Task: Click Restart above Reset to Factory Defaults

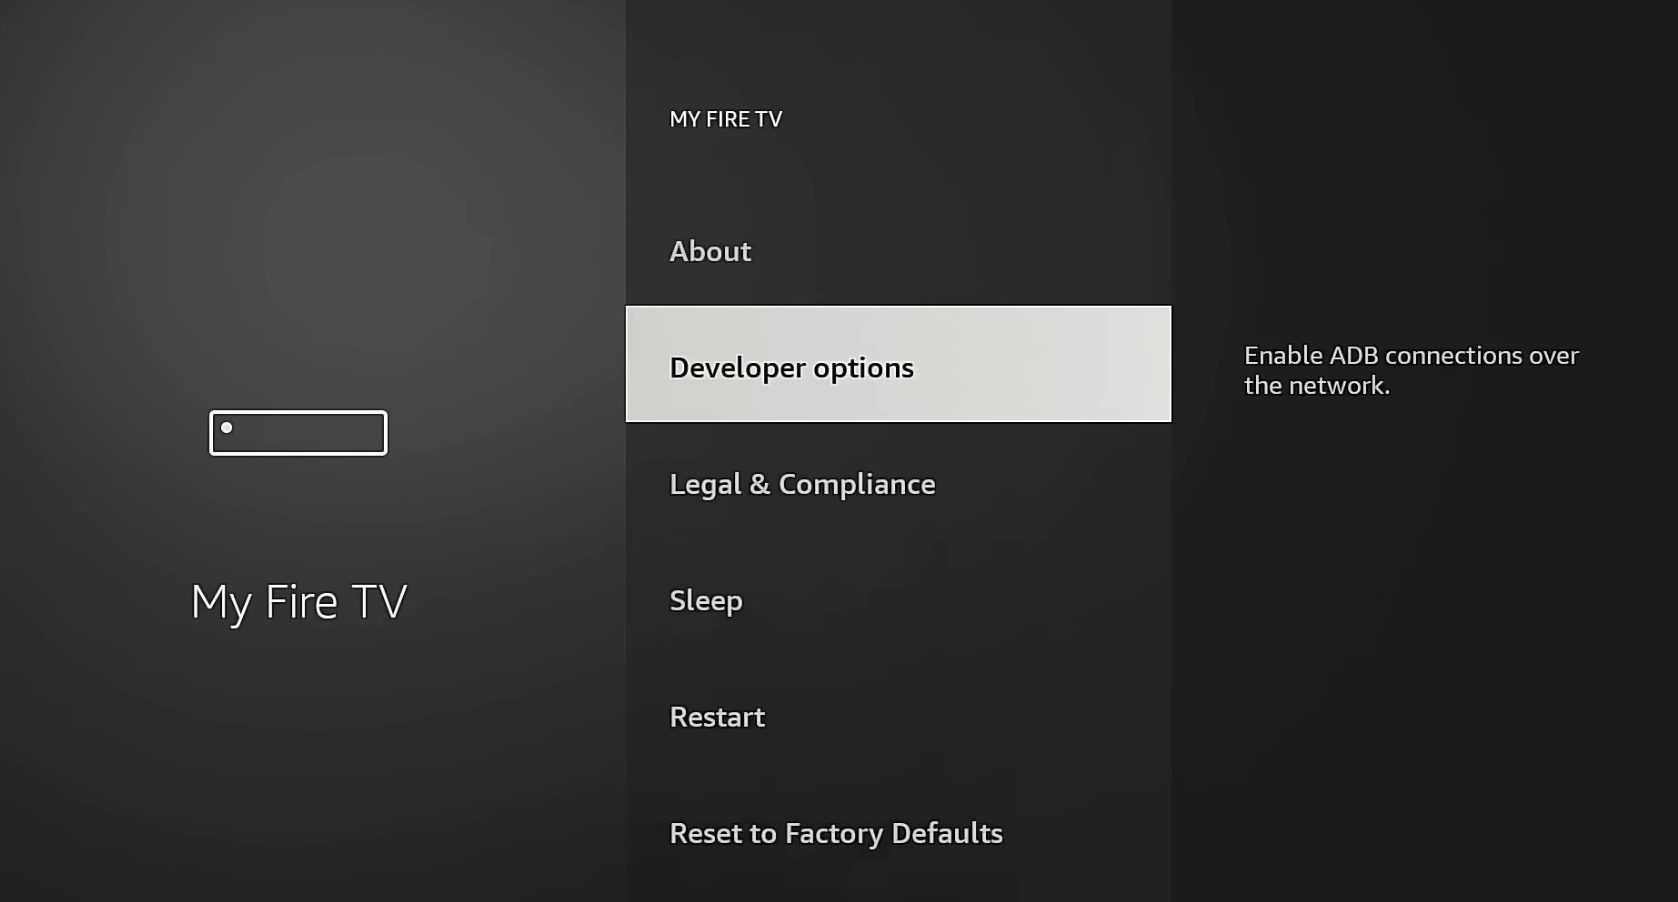Action: [716, 716]
